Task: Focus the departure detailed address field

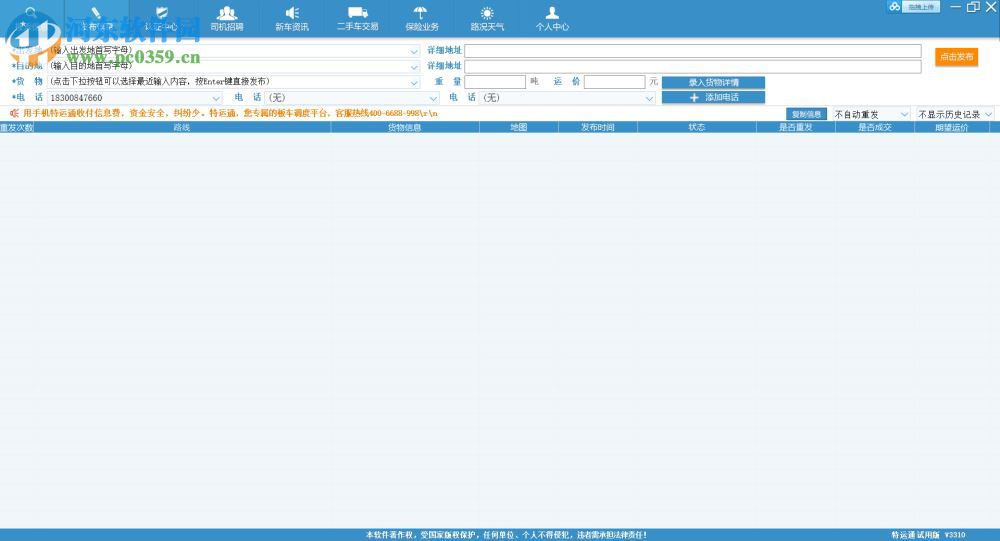Action: point(693,50)
